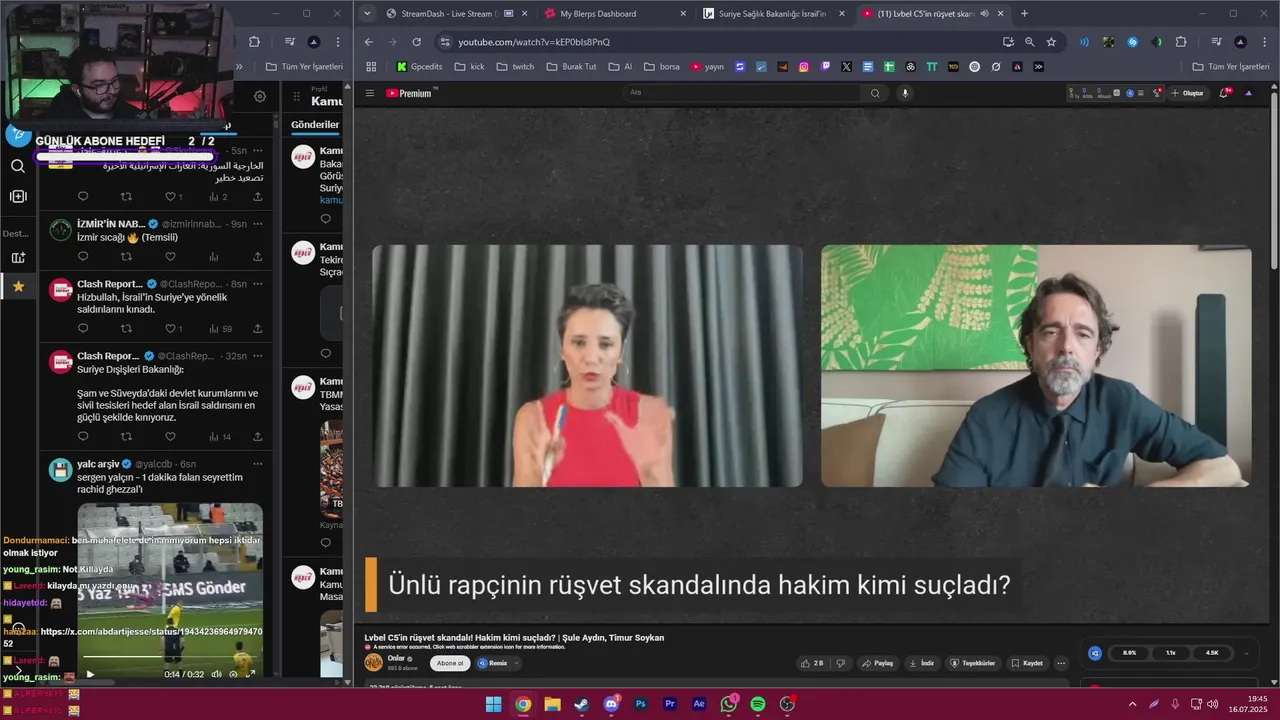This screenshot has width=1280, height=720.
Task: Launch Photoshop from the taskbar
Action: pyautogui.click(x=641, y=704)
